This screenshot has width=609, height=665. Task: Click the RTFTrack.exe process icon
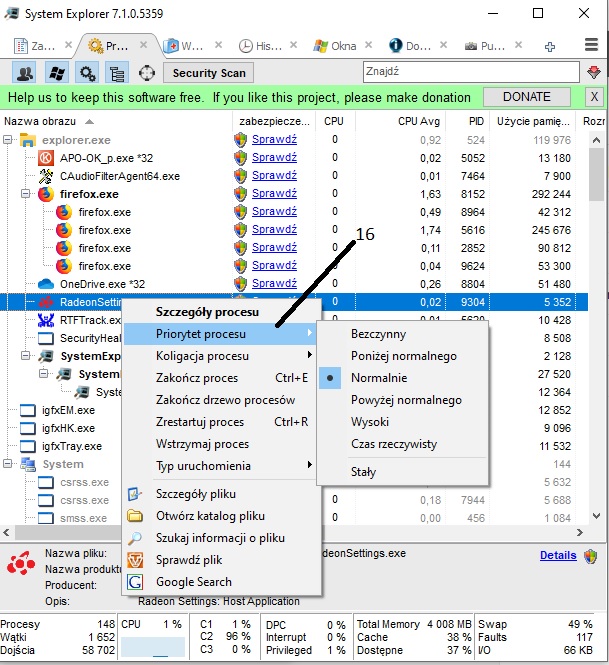[46, 320]
